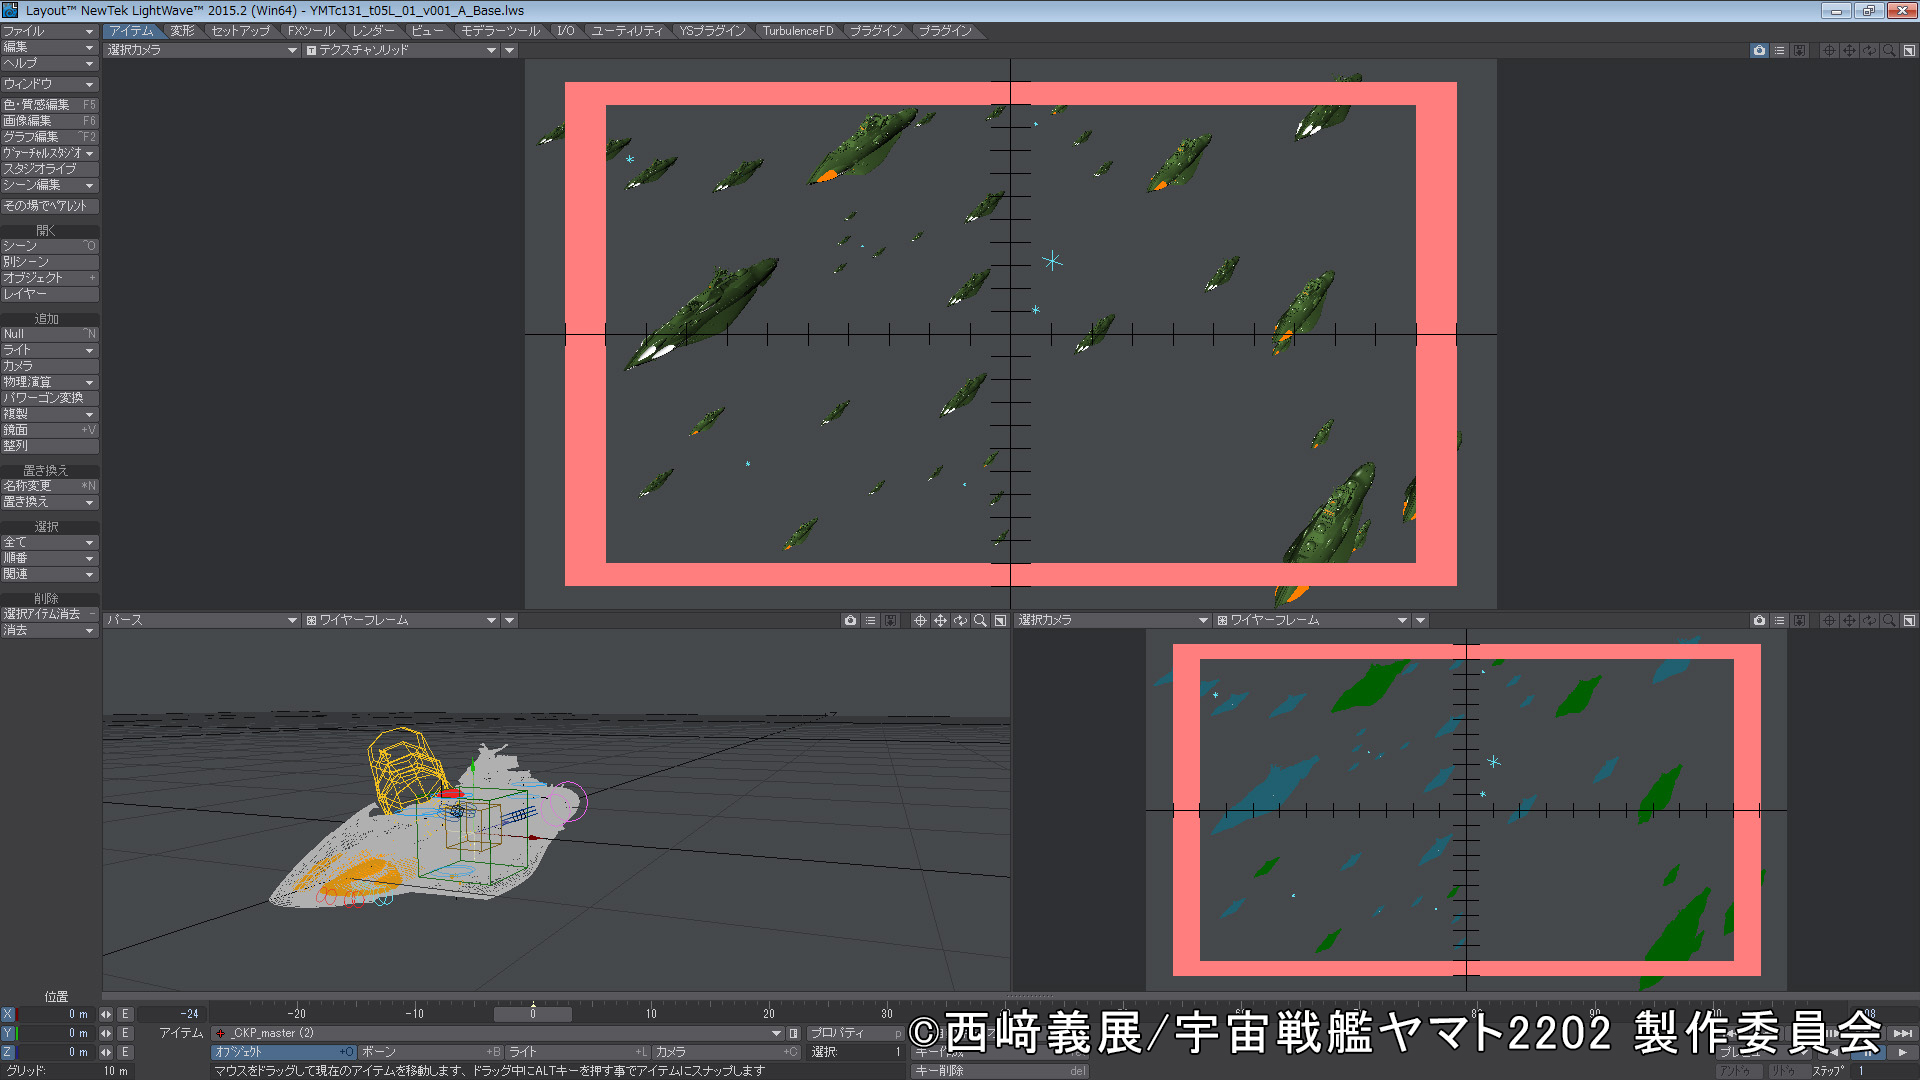Click the move-view icon in bottom-right viewport header
This screenshot has width=1920, height=1080.
[1849, 620]
